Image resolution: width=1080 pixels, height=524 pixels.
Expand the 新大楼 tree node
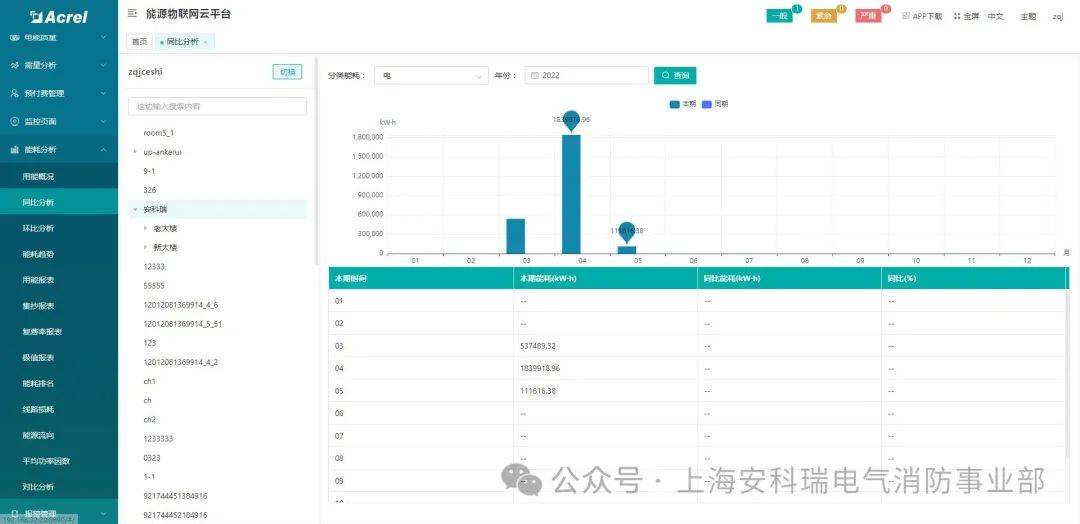(x=145, y=247)
